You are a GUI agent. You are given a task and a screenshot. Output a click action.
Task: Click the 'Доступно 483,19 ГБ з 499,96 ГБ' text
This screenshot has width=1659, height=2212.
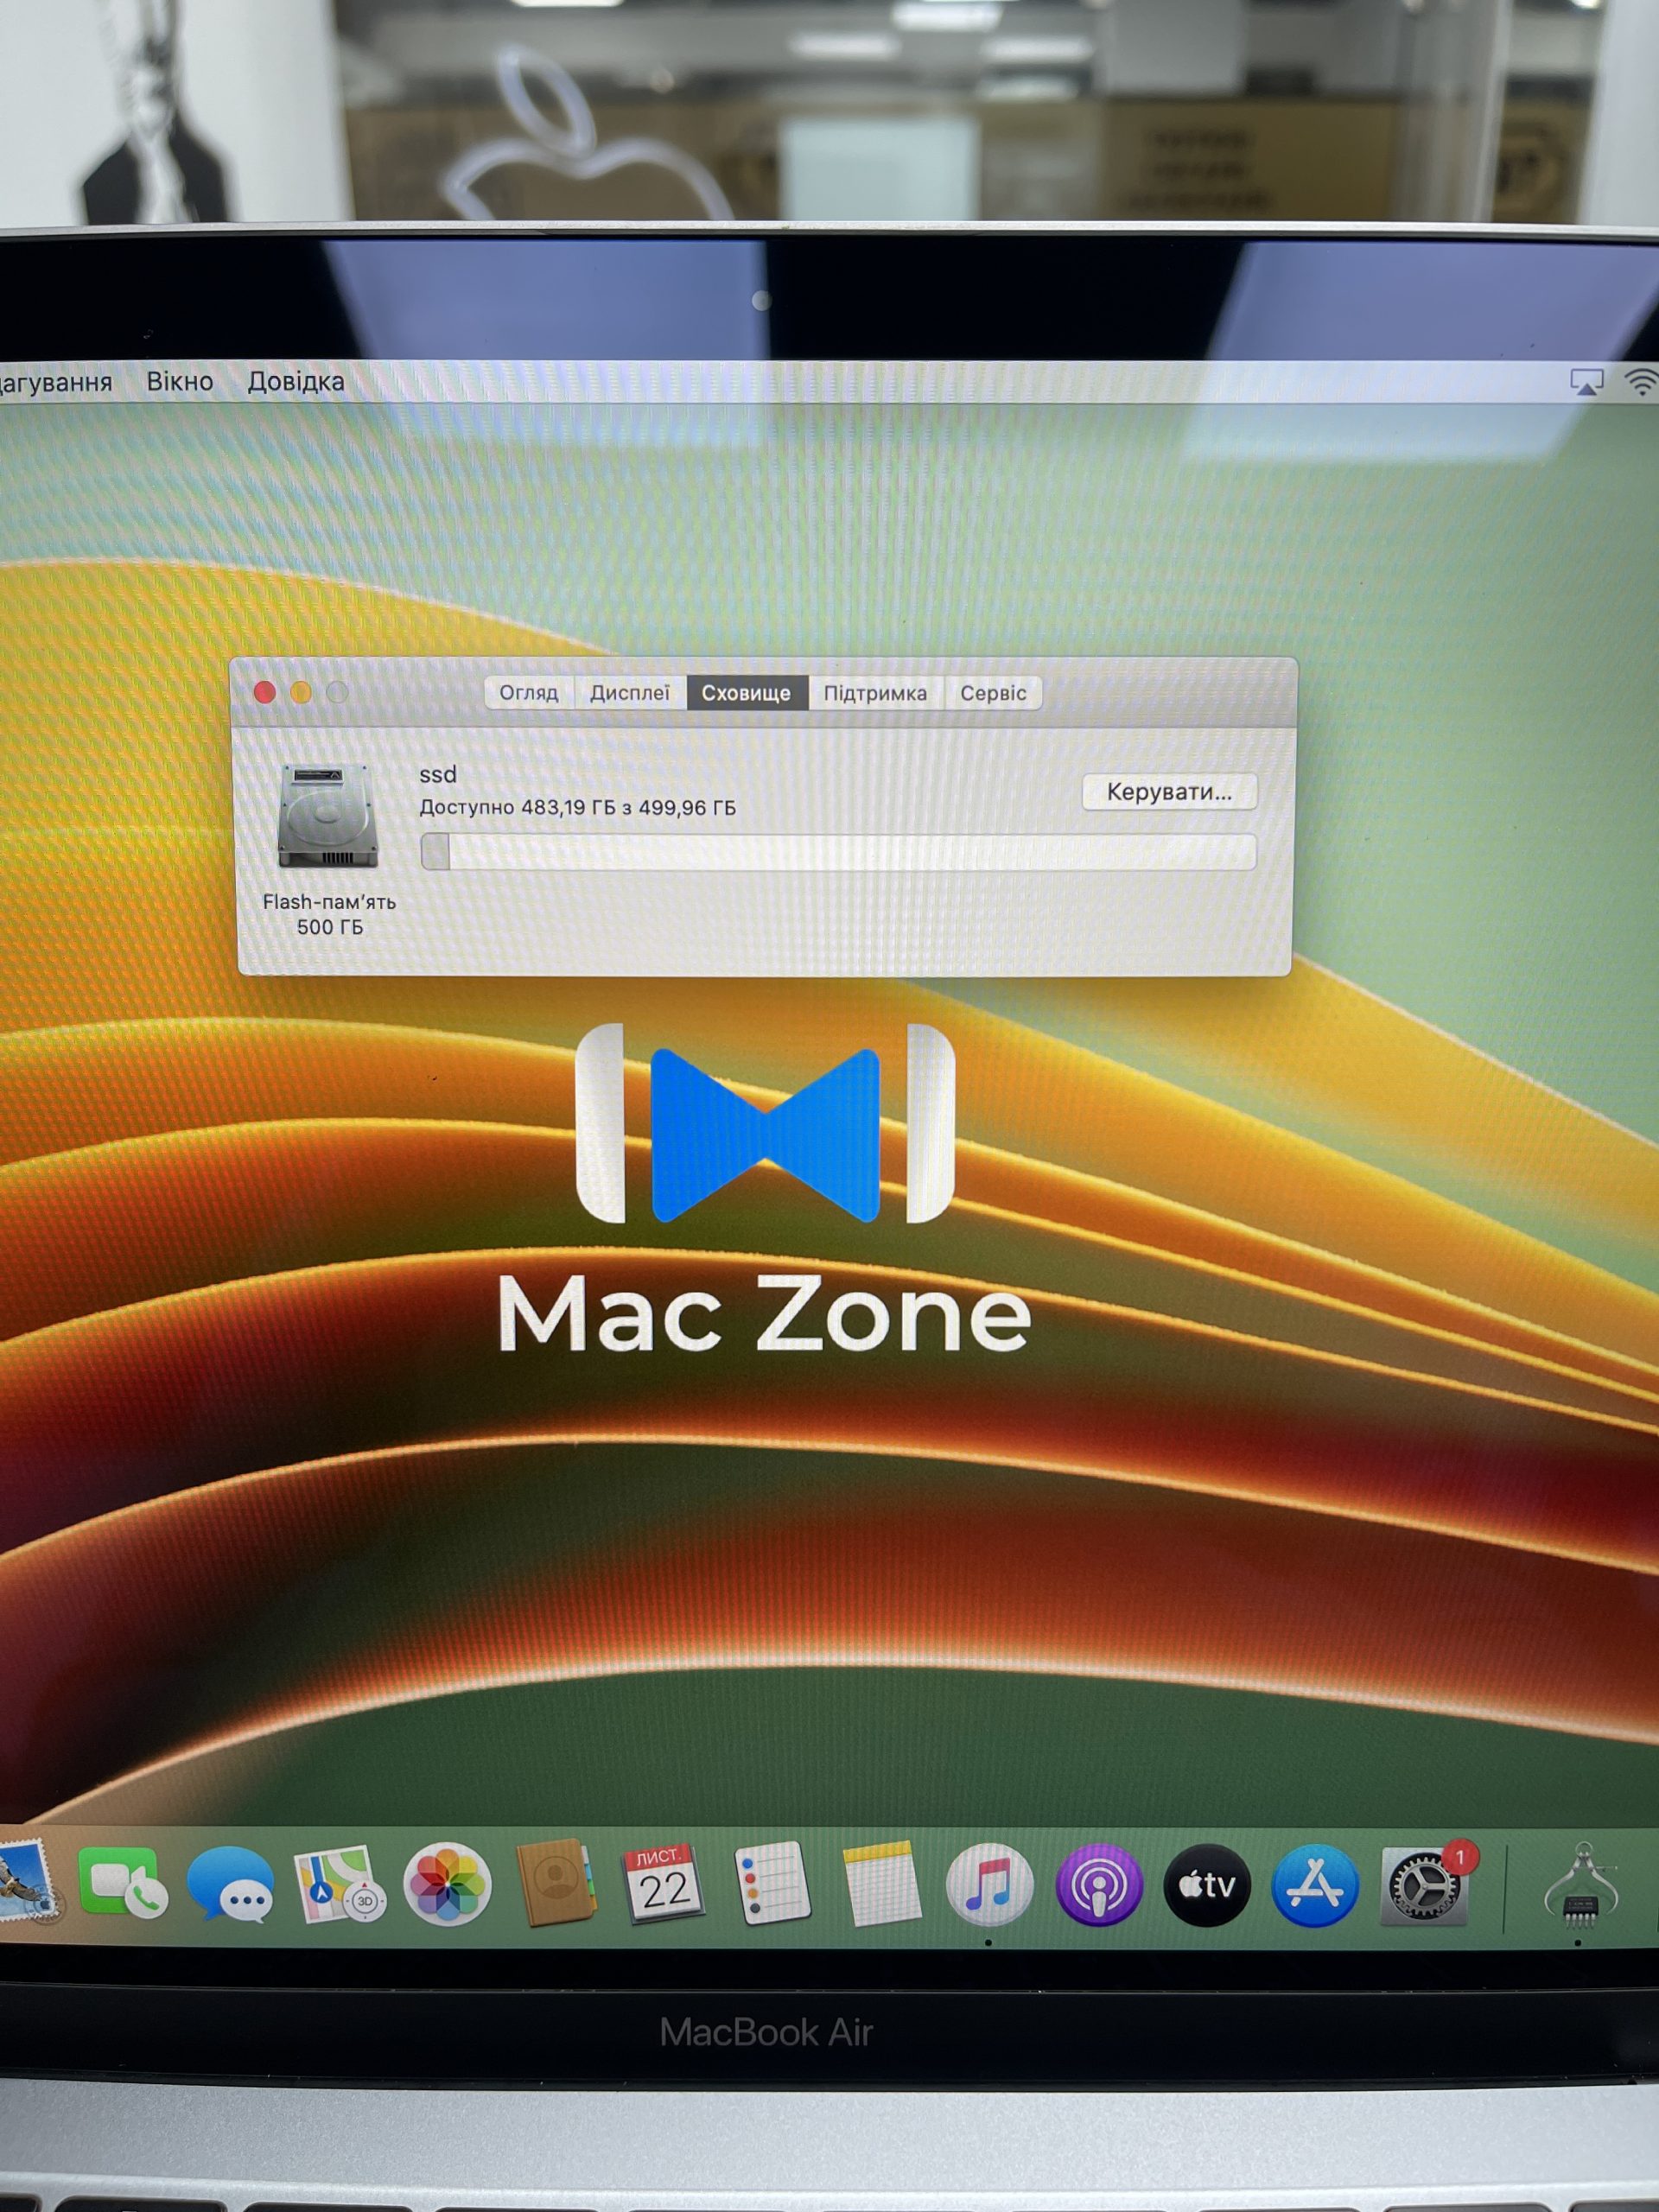click(577, 807)
